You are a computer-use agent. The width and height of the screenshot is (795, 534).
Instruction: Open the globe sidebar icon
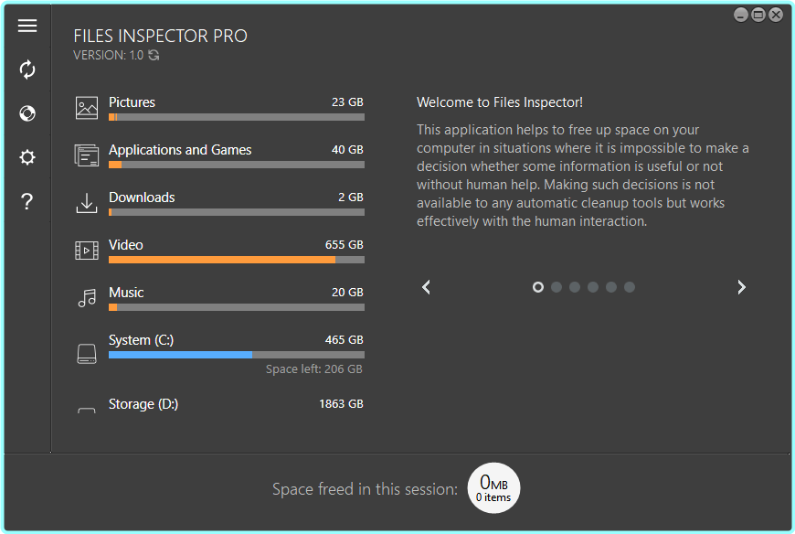click(x=27, y=113)
